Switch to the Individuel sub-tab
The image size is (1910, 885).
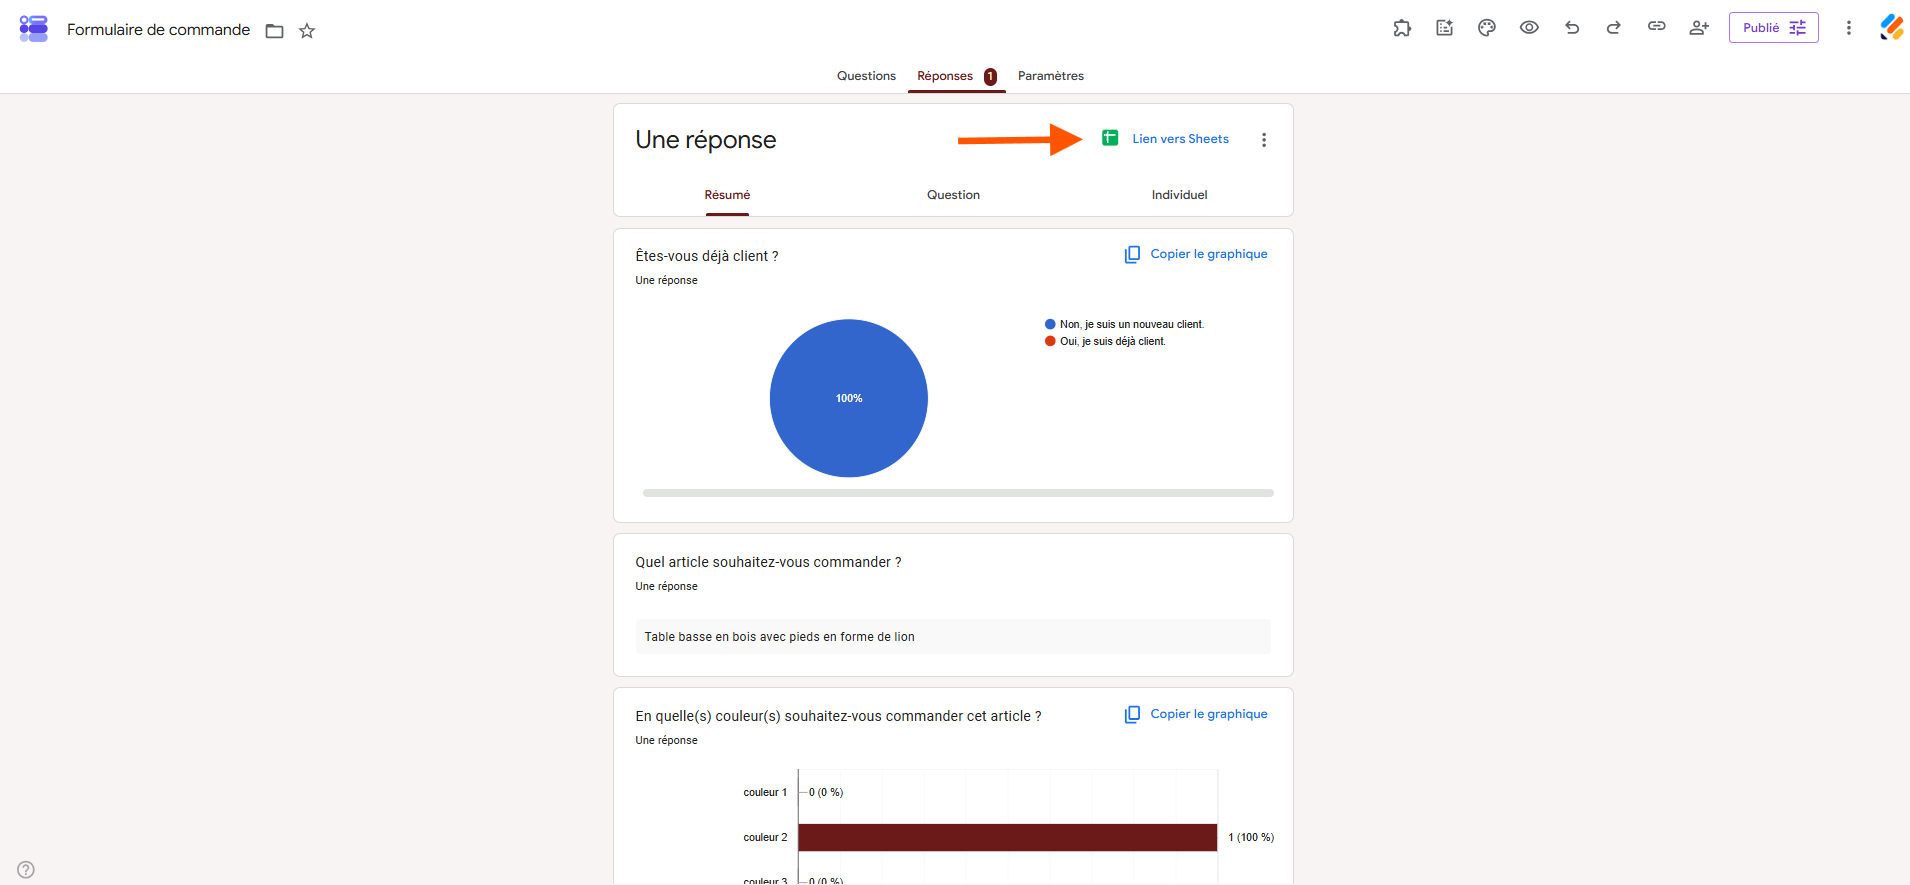pyautogui.click(x=1179, y=195)
